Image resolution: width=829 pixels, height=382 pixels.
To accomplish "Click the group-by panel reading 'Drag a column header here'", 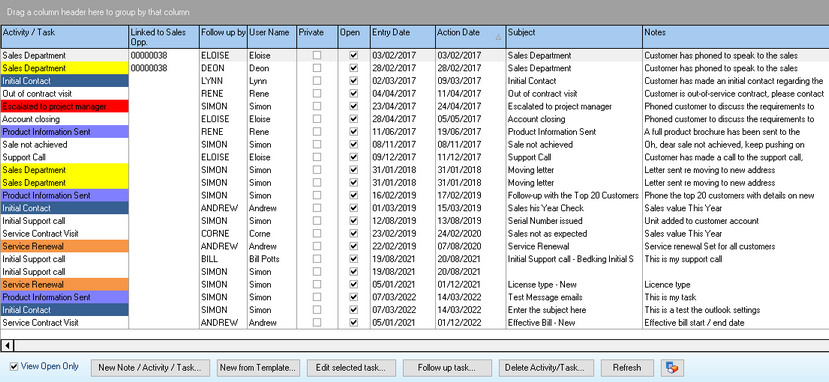I will click(414, 12).
